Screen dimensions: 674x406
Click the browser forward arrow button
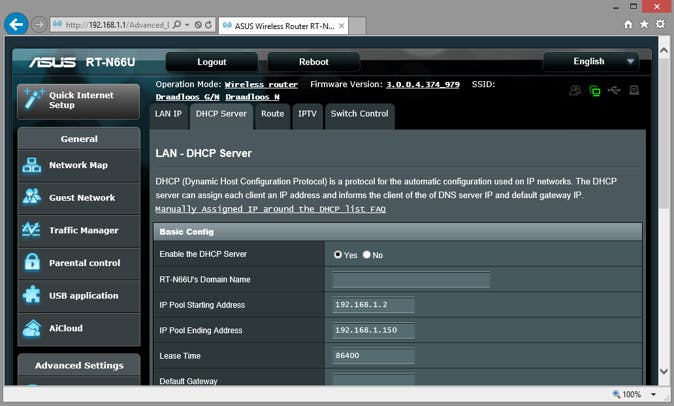point(39,25)
